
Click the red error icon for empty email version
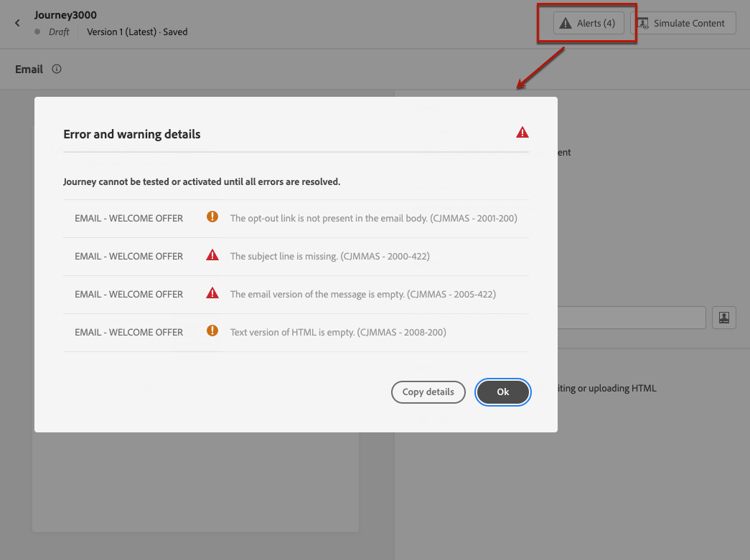(212, 293)
